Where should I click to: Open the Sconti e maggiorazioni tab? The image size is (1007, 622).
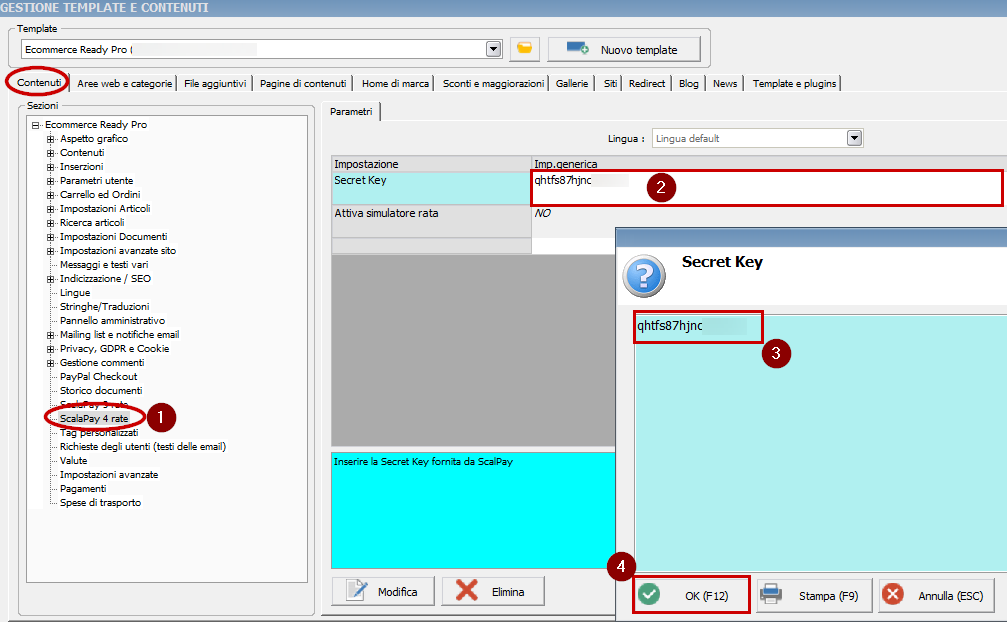pos(493,83)
